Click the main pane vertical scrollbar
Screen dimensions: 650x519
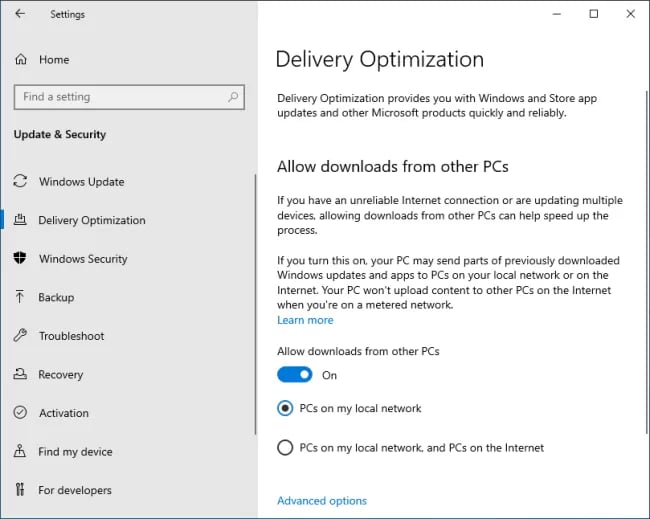coord(647,262)
